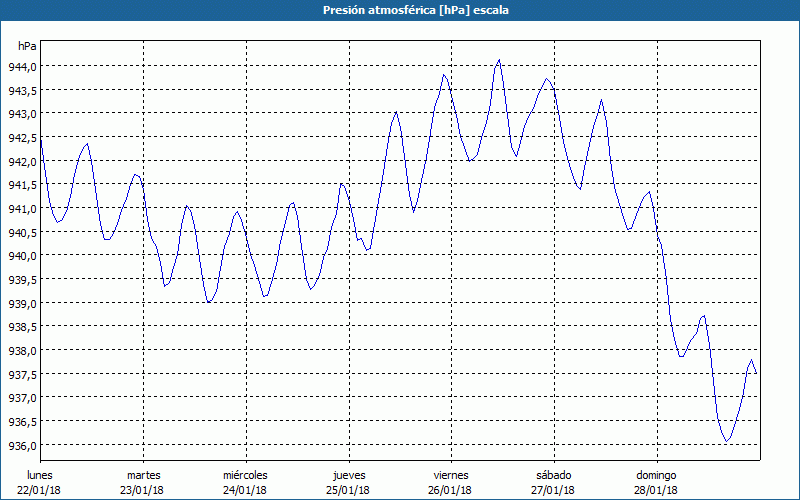Select the "lunes" day label
Image resolution: width=800 pixels, height=500 pixels.
[40, 474]
